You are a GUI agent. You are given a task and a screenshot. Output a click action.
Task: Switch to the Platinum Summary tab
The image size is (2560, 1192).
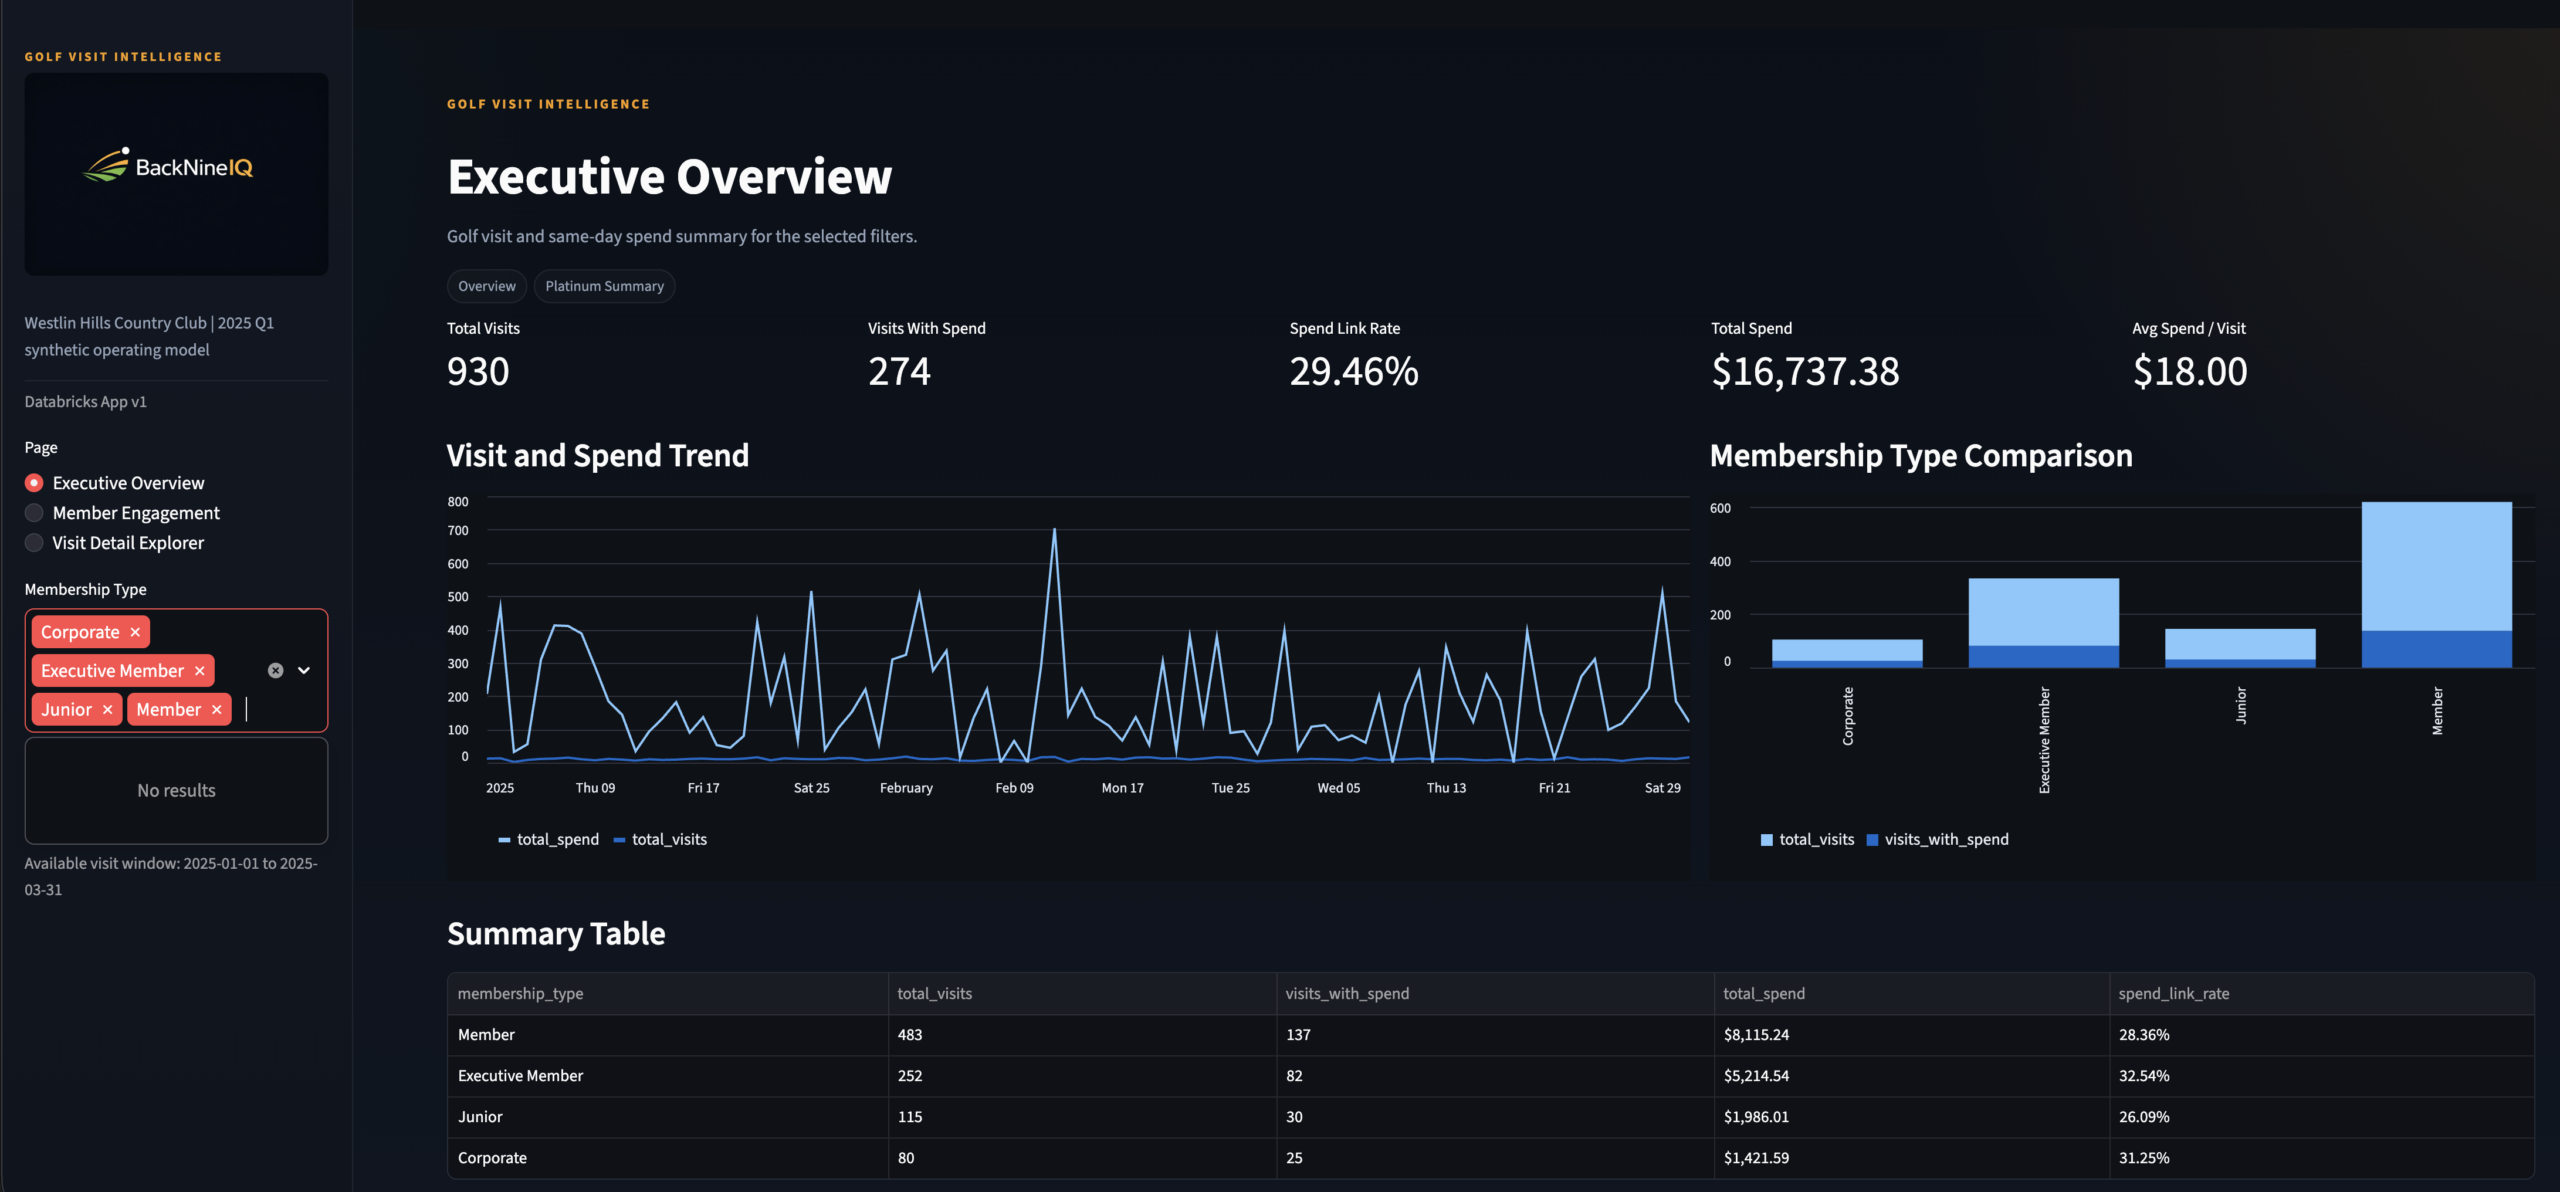tap(604, 286)
